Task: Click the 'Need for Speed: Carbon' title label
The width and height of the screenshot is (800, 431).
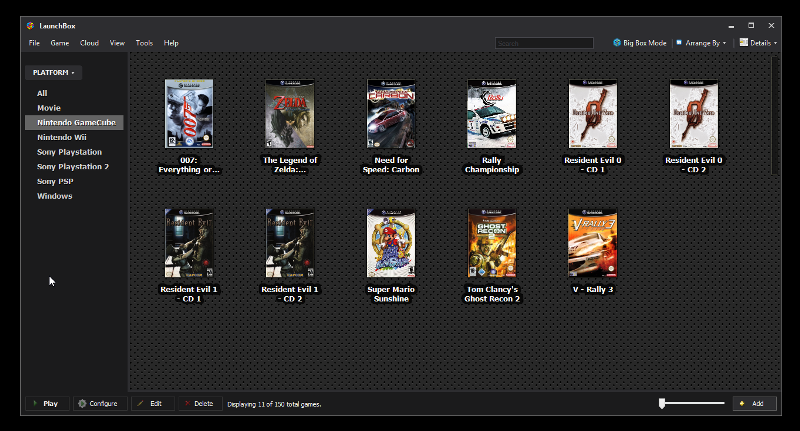Action: pos(391,165)
